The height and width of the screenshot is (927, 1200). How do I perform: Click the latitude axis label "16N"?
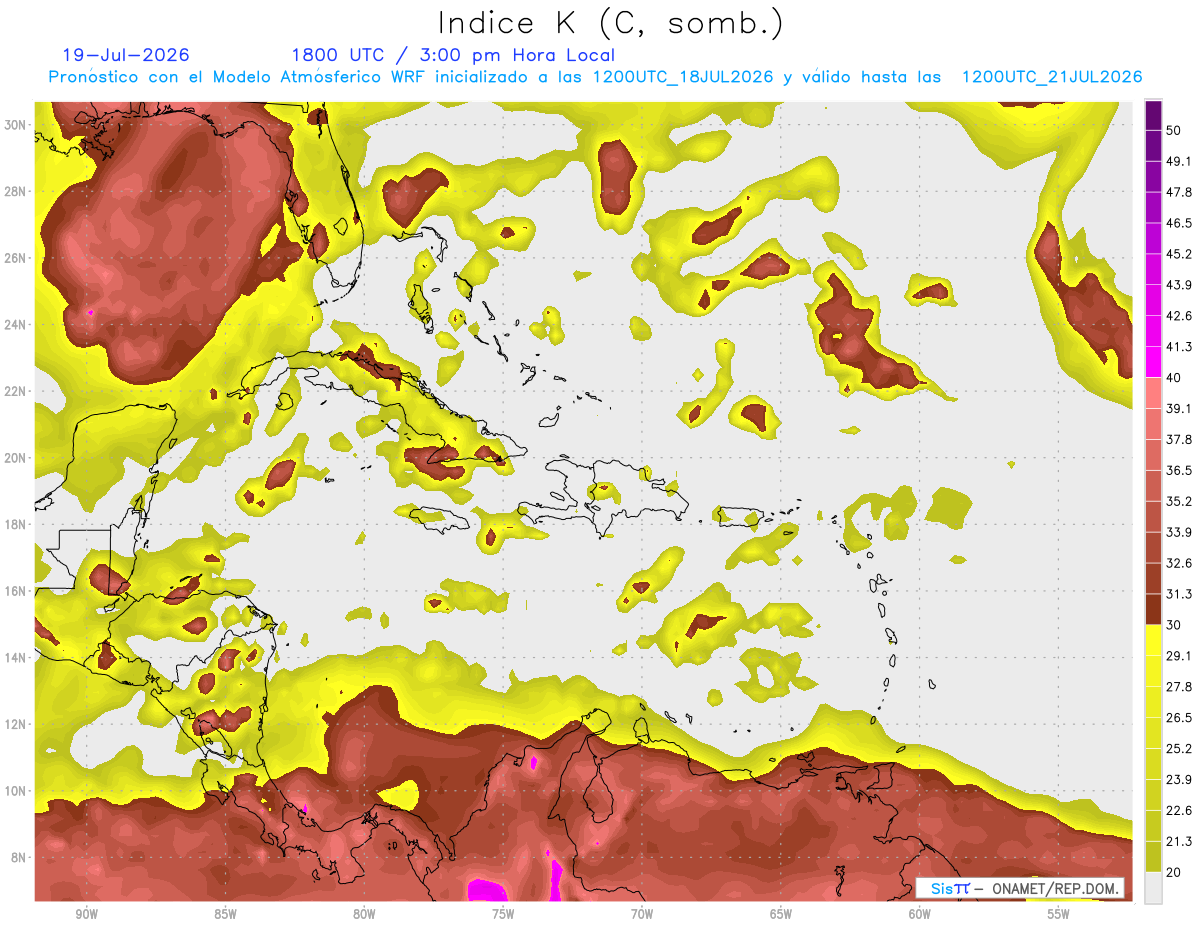click(15, 591)
